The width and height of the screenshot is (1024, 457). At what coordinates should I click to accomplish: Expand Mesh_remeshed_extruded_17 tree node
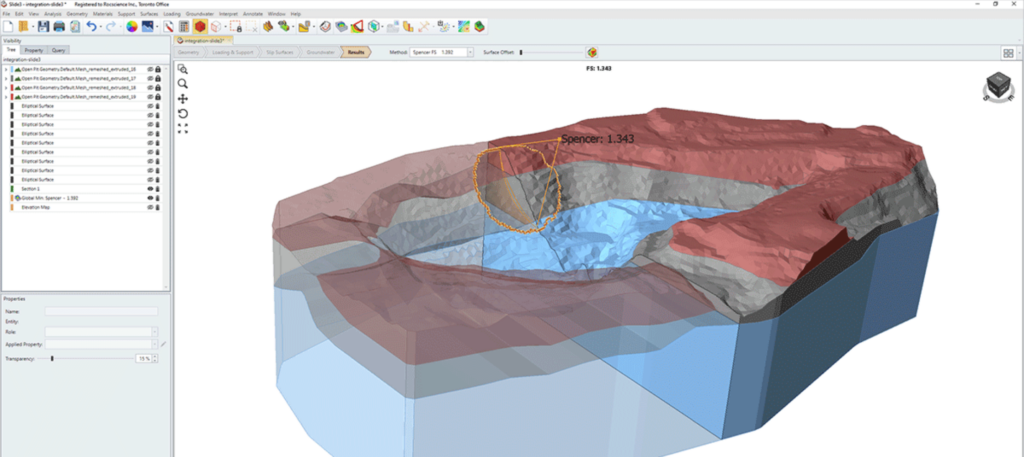tap(6, 78)
